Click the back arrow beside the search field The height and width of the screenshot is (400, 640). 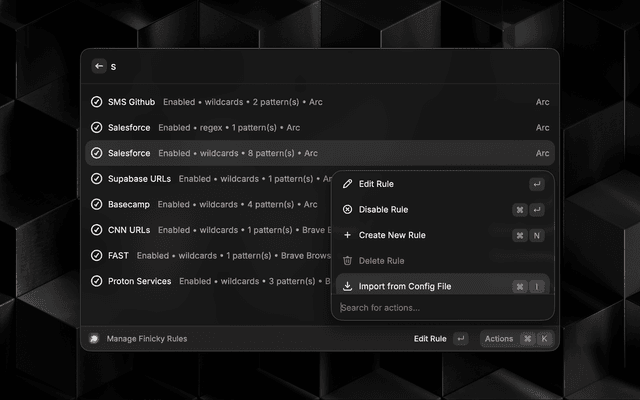click(x=99, y=66)
